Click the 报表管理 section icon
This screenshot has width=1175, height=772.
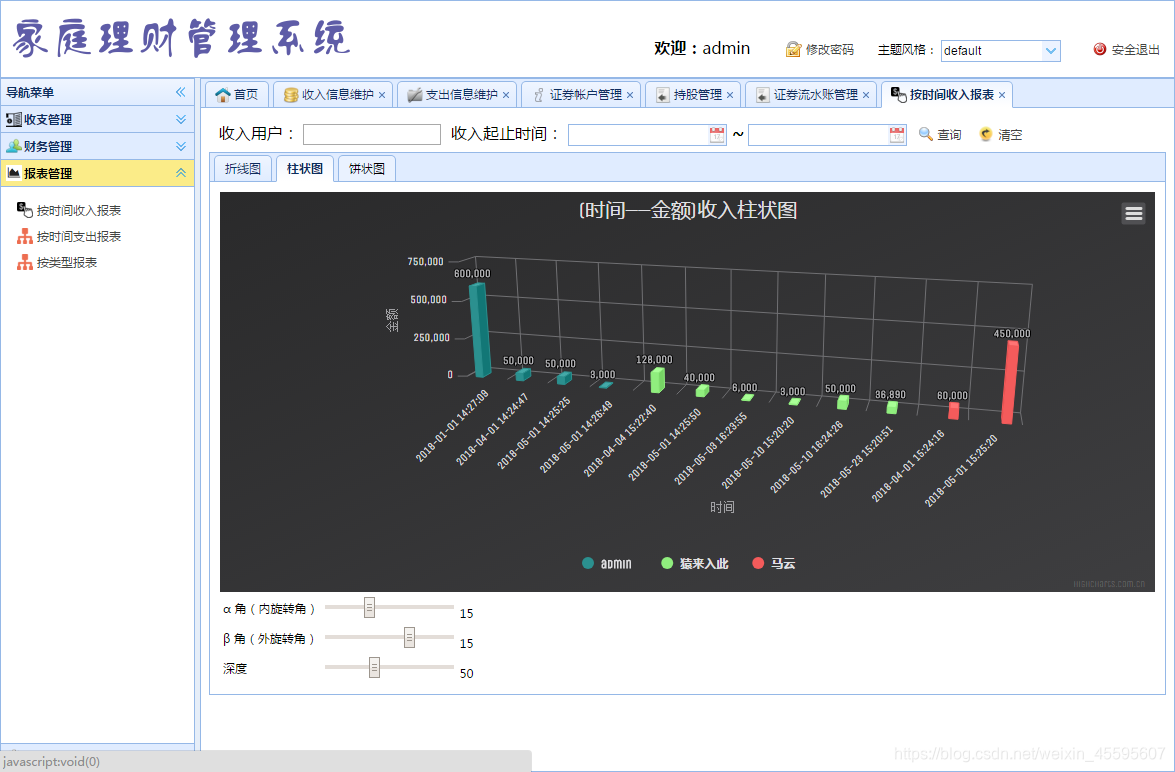tap(13, 173)
